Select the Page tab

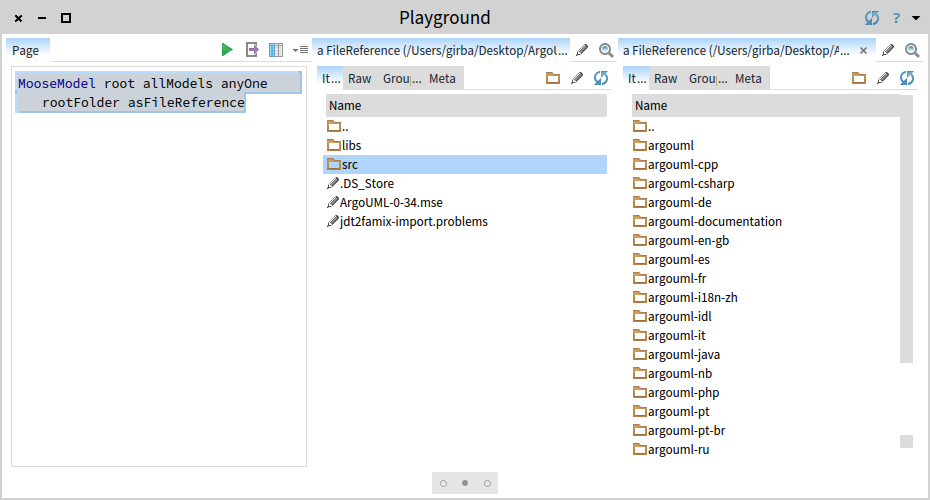27,50
